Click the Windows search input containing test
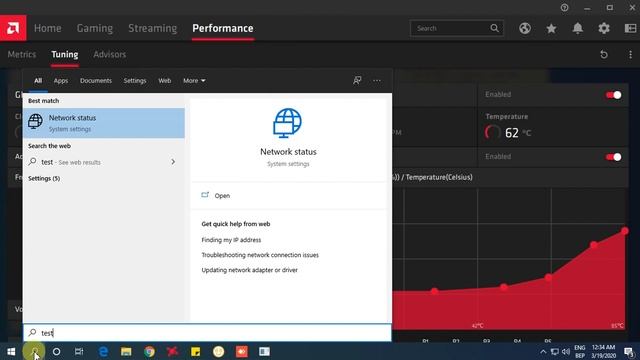This screenshot has width=640, height=360. pyautogui.click(x=207, y=333)
